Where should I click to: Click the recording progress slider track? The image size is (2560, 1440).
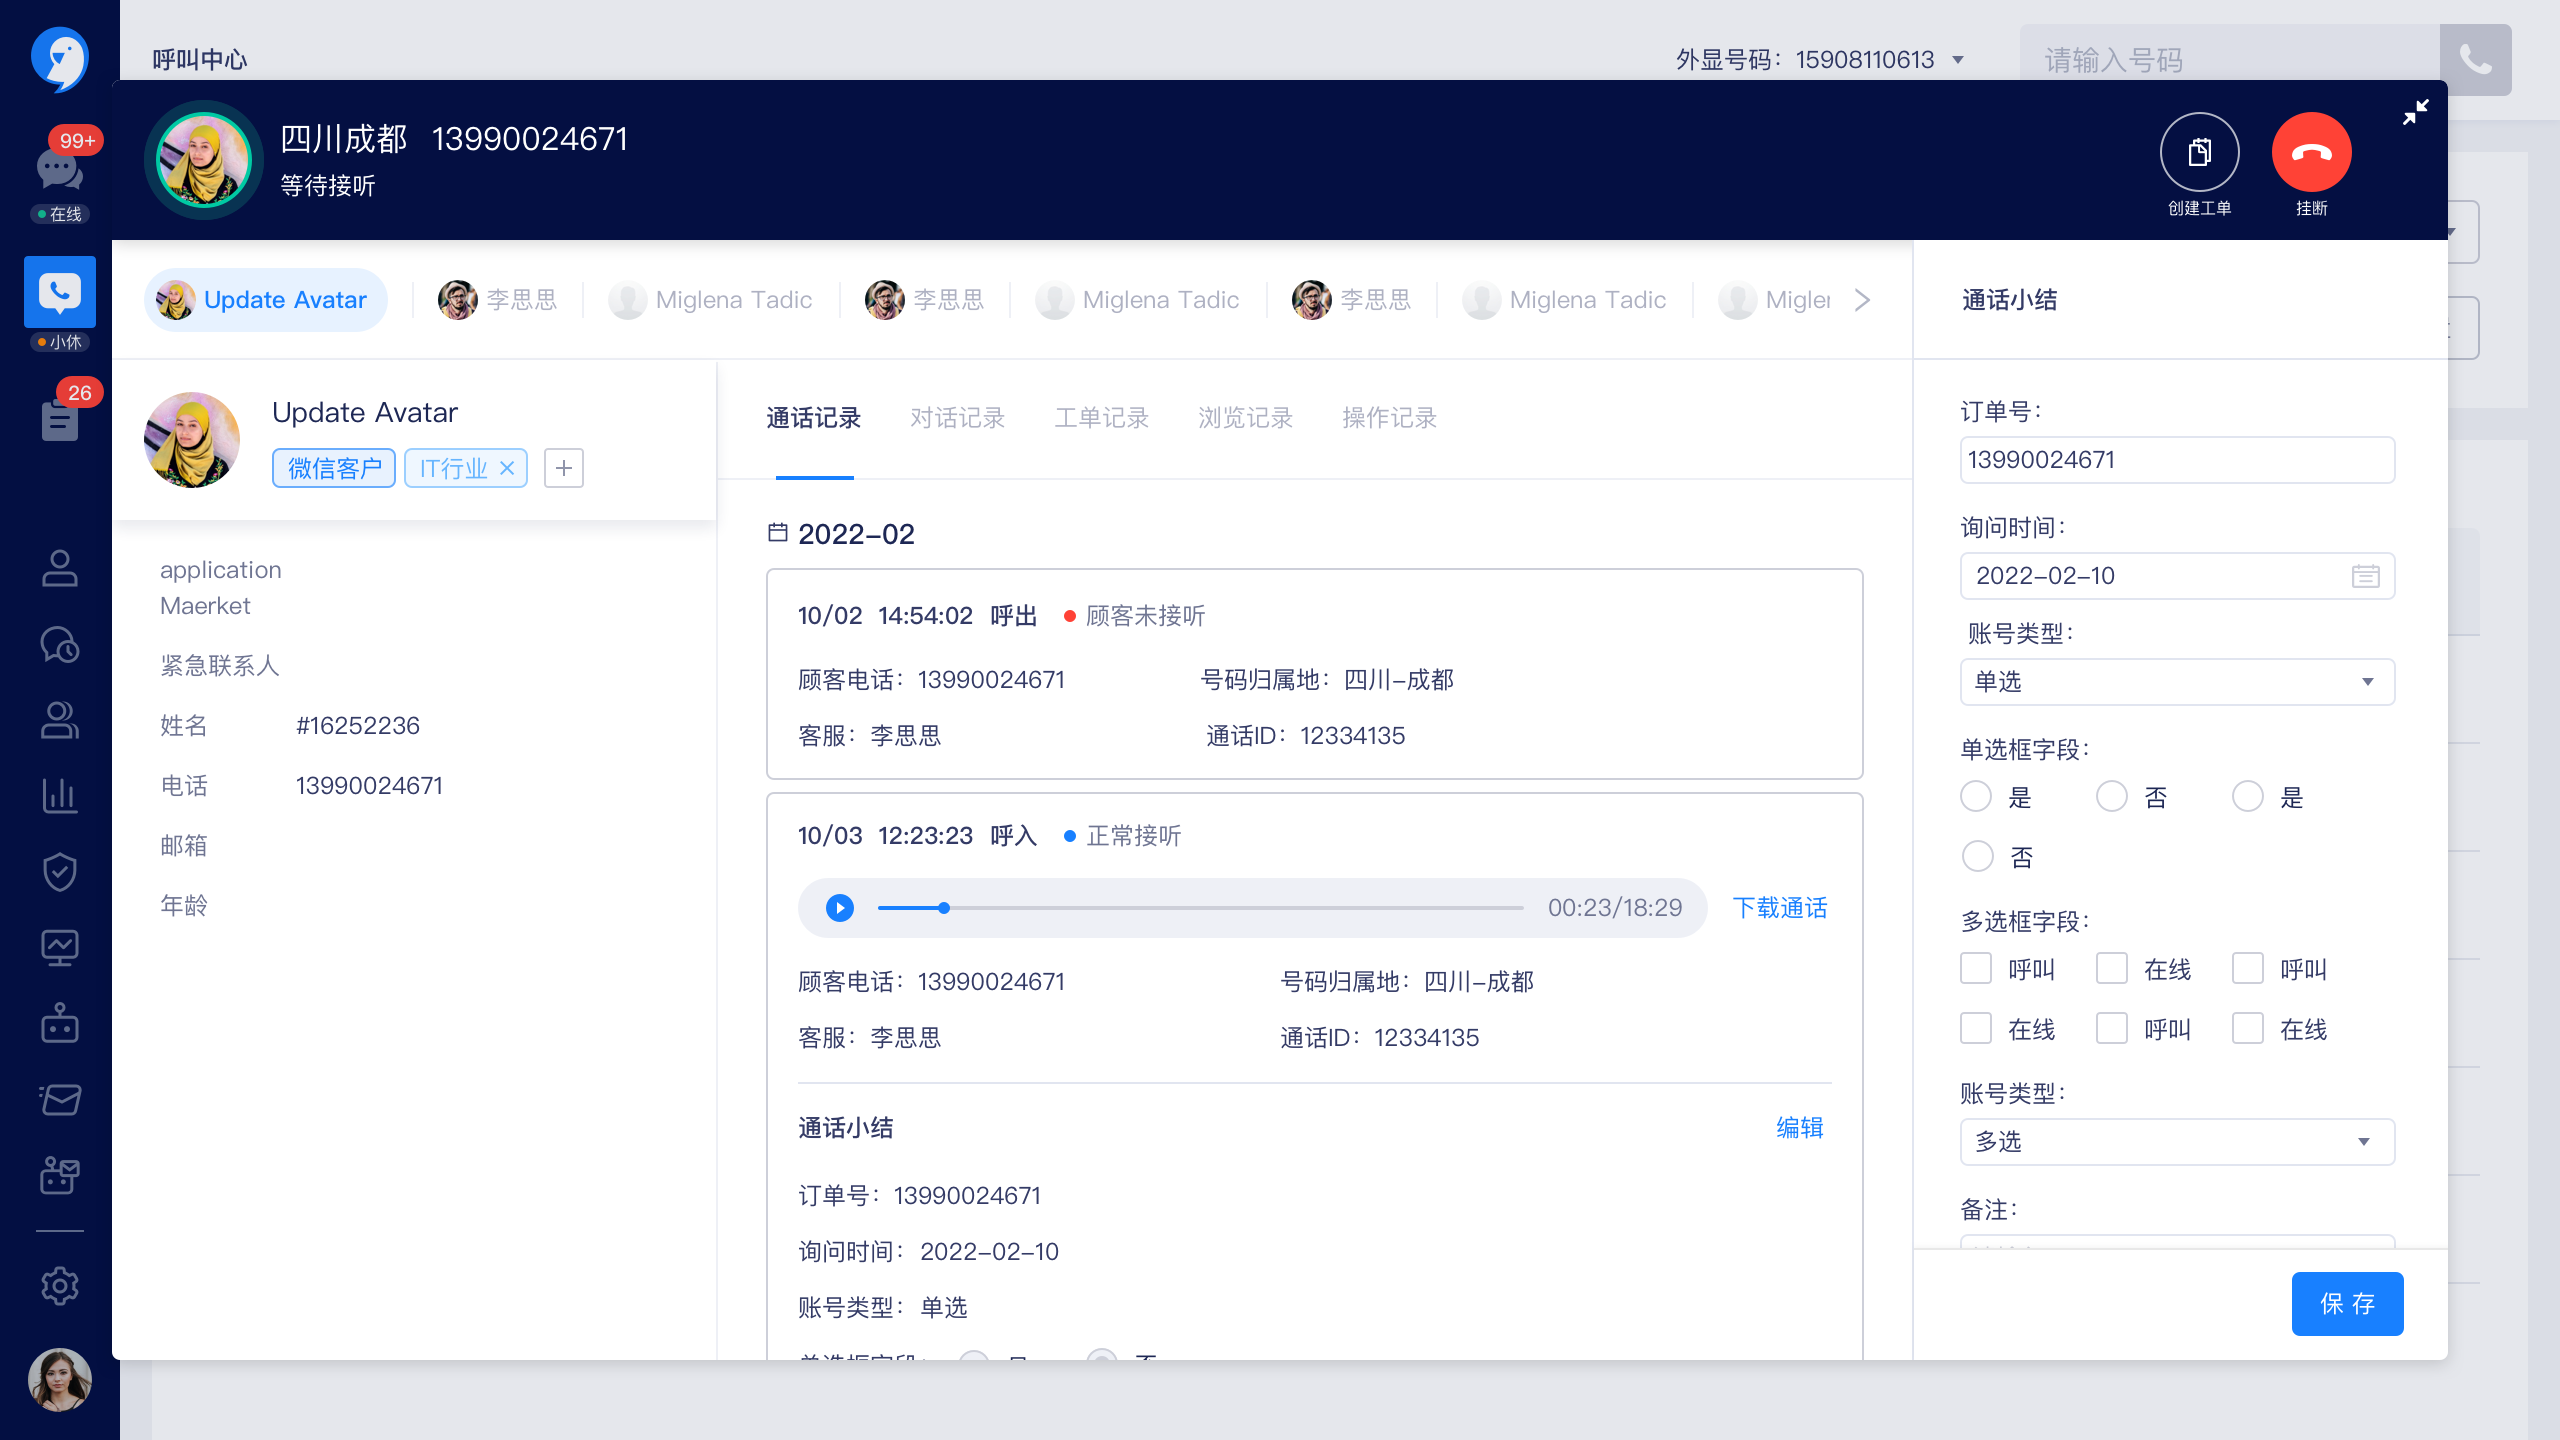tap(1200, 908)
